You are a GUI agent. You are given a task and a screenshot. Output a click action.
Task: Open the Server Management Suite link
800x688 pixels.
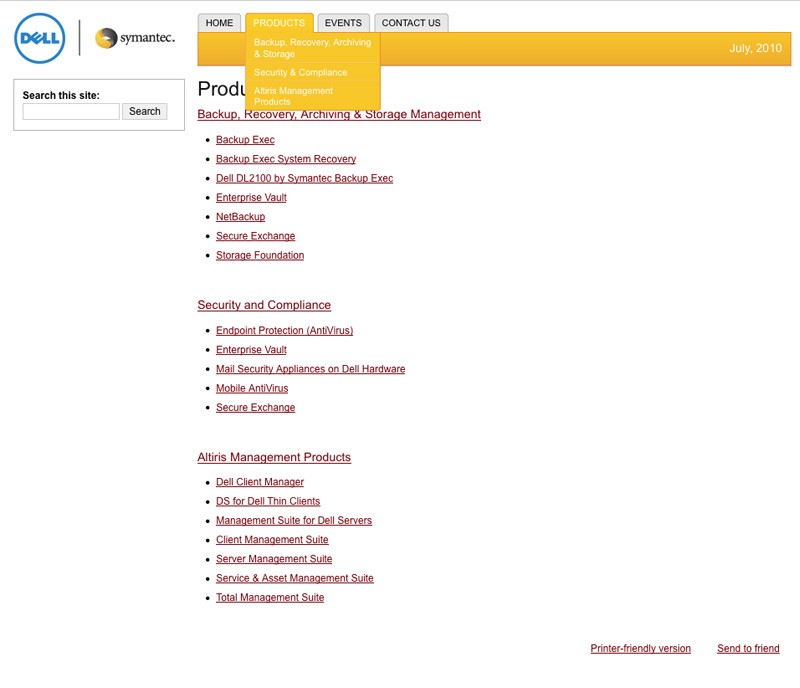click(x=274, y=559)
